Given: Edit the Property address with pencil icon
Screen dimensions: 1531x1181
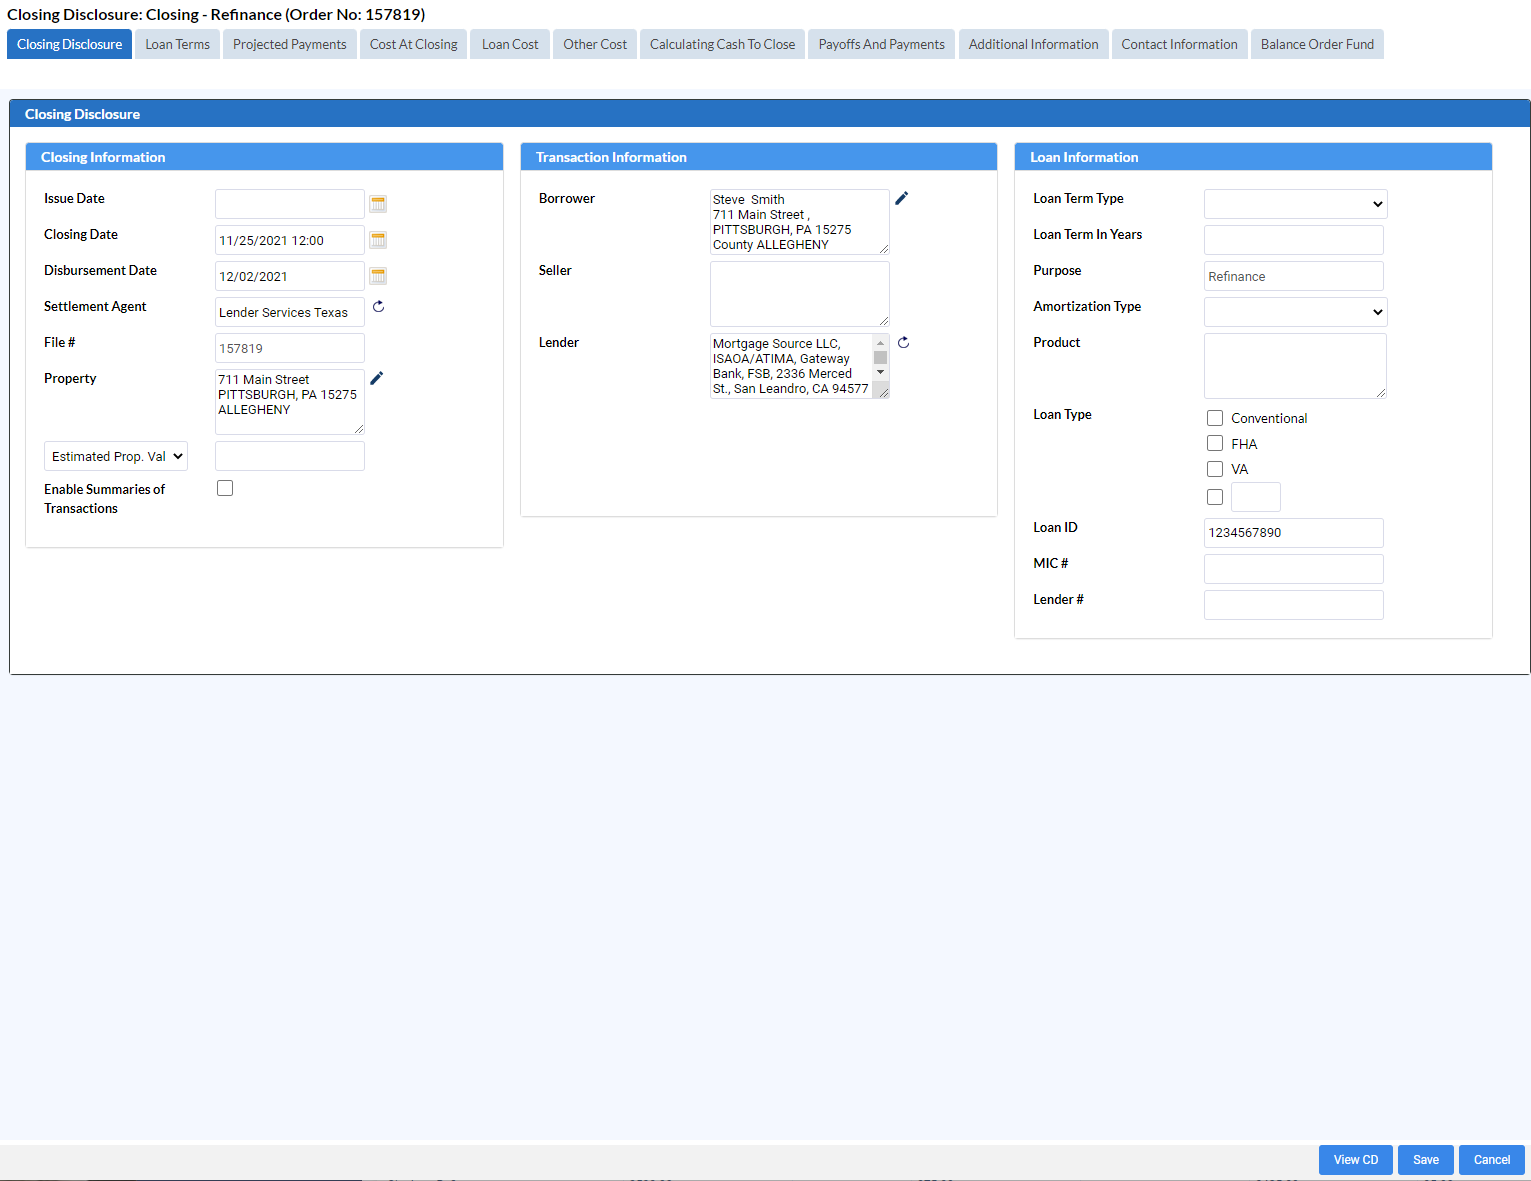Looking at the screenshot, I should (x=377, y=378).
